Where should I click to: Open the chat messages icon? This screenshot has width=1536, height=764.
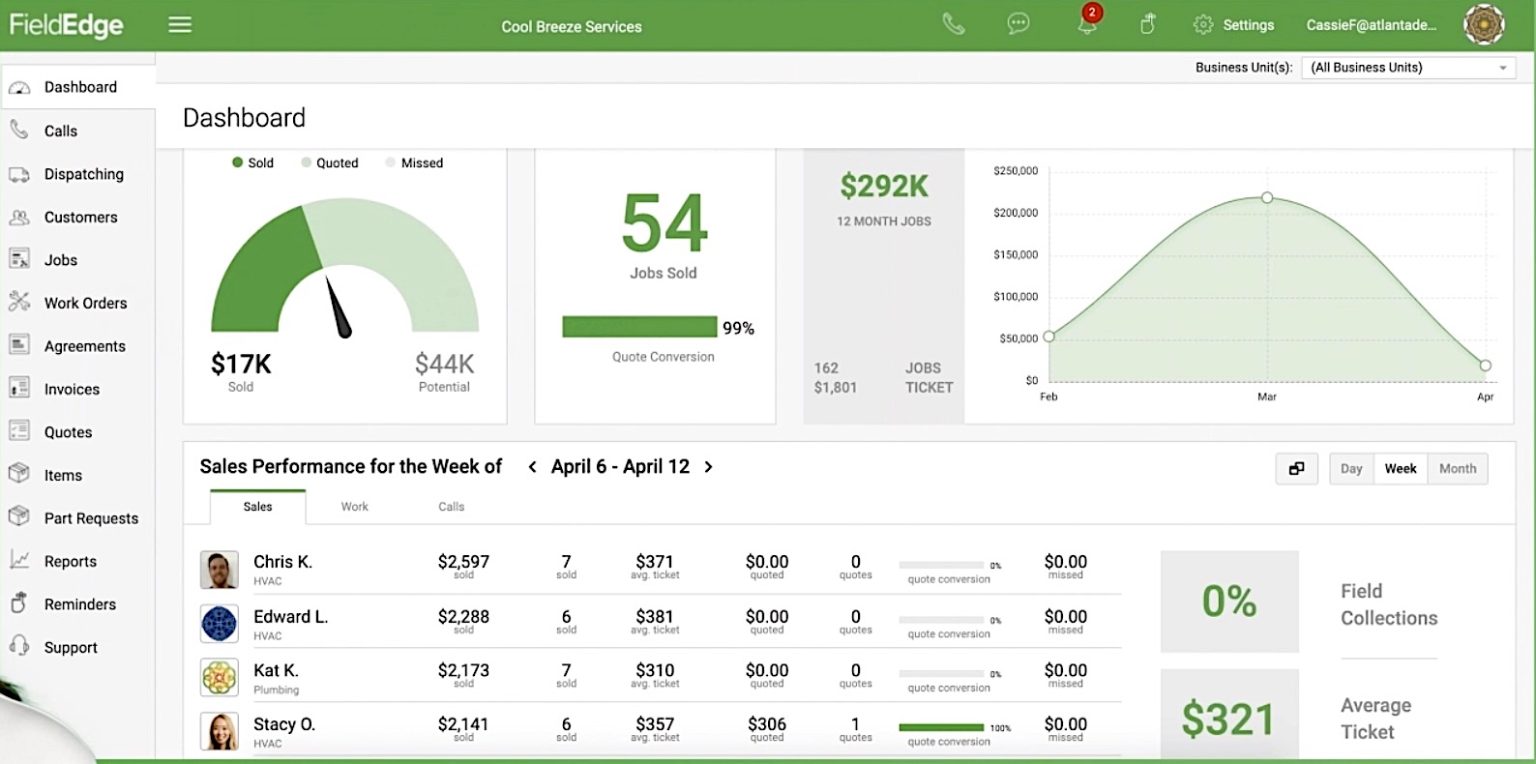pyautogui.click(x=1018, y=23)
